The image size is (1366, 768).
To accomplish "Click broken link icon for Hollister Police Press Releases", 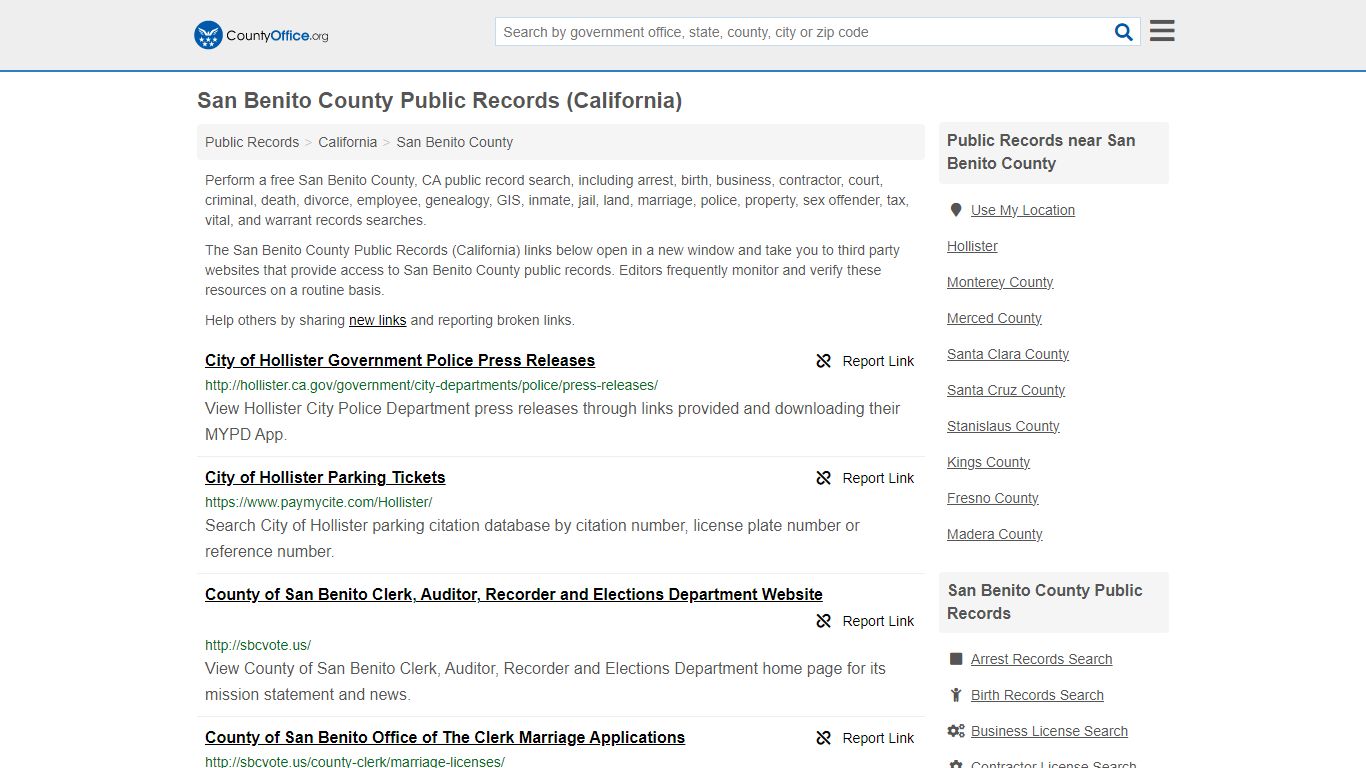I will [x=824, y=361].
